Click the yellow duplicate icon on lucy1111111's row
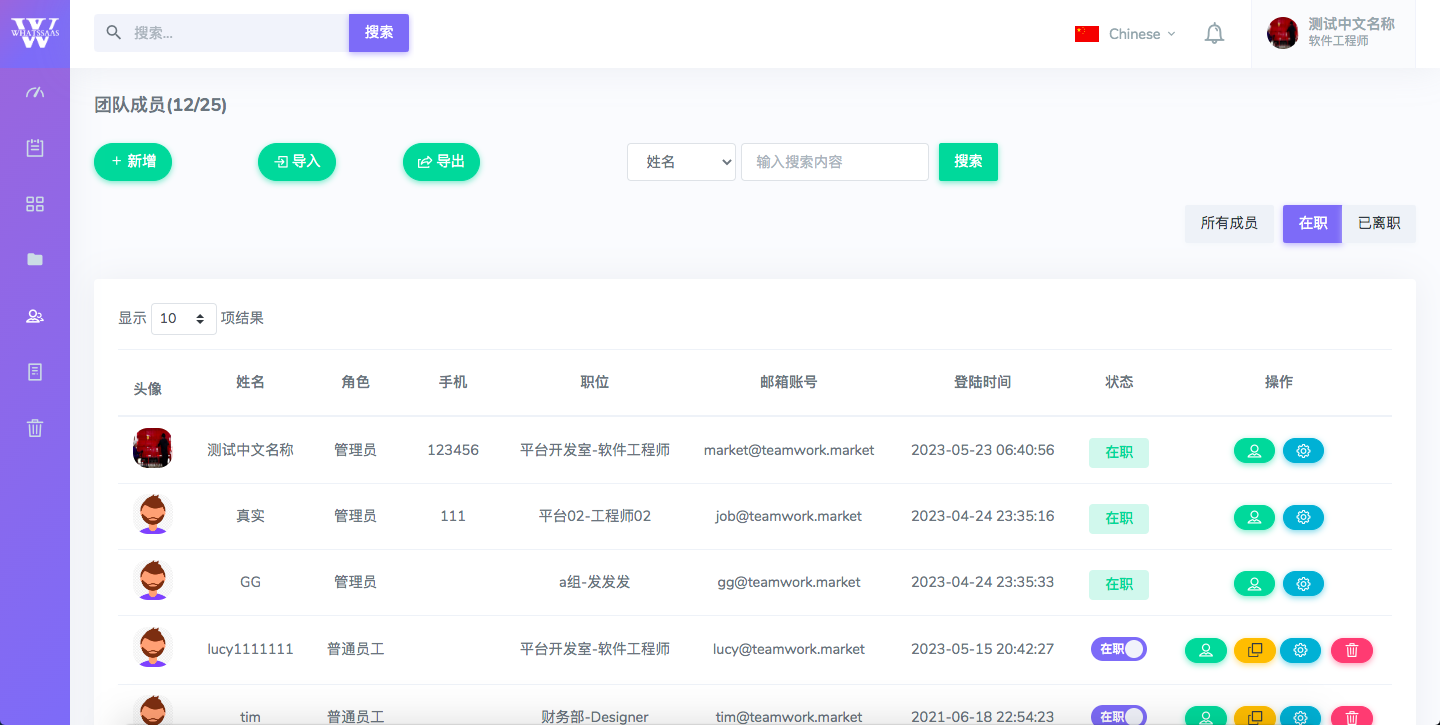The image size is (1440, 725). [x=1254, y=650]
